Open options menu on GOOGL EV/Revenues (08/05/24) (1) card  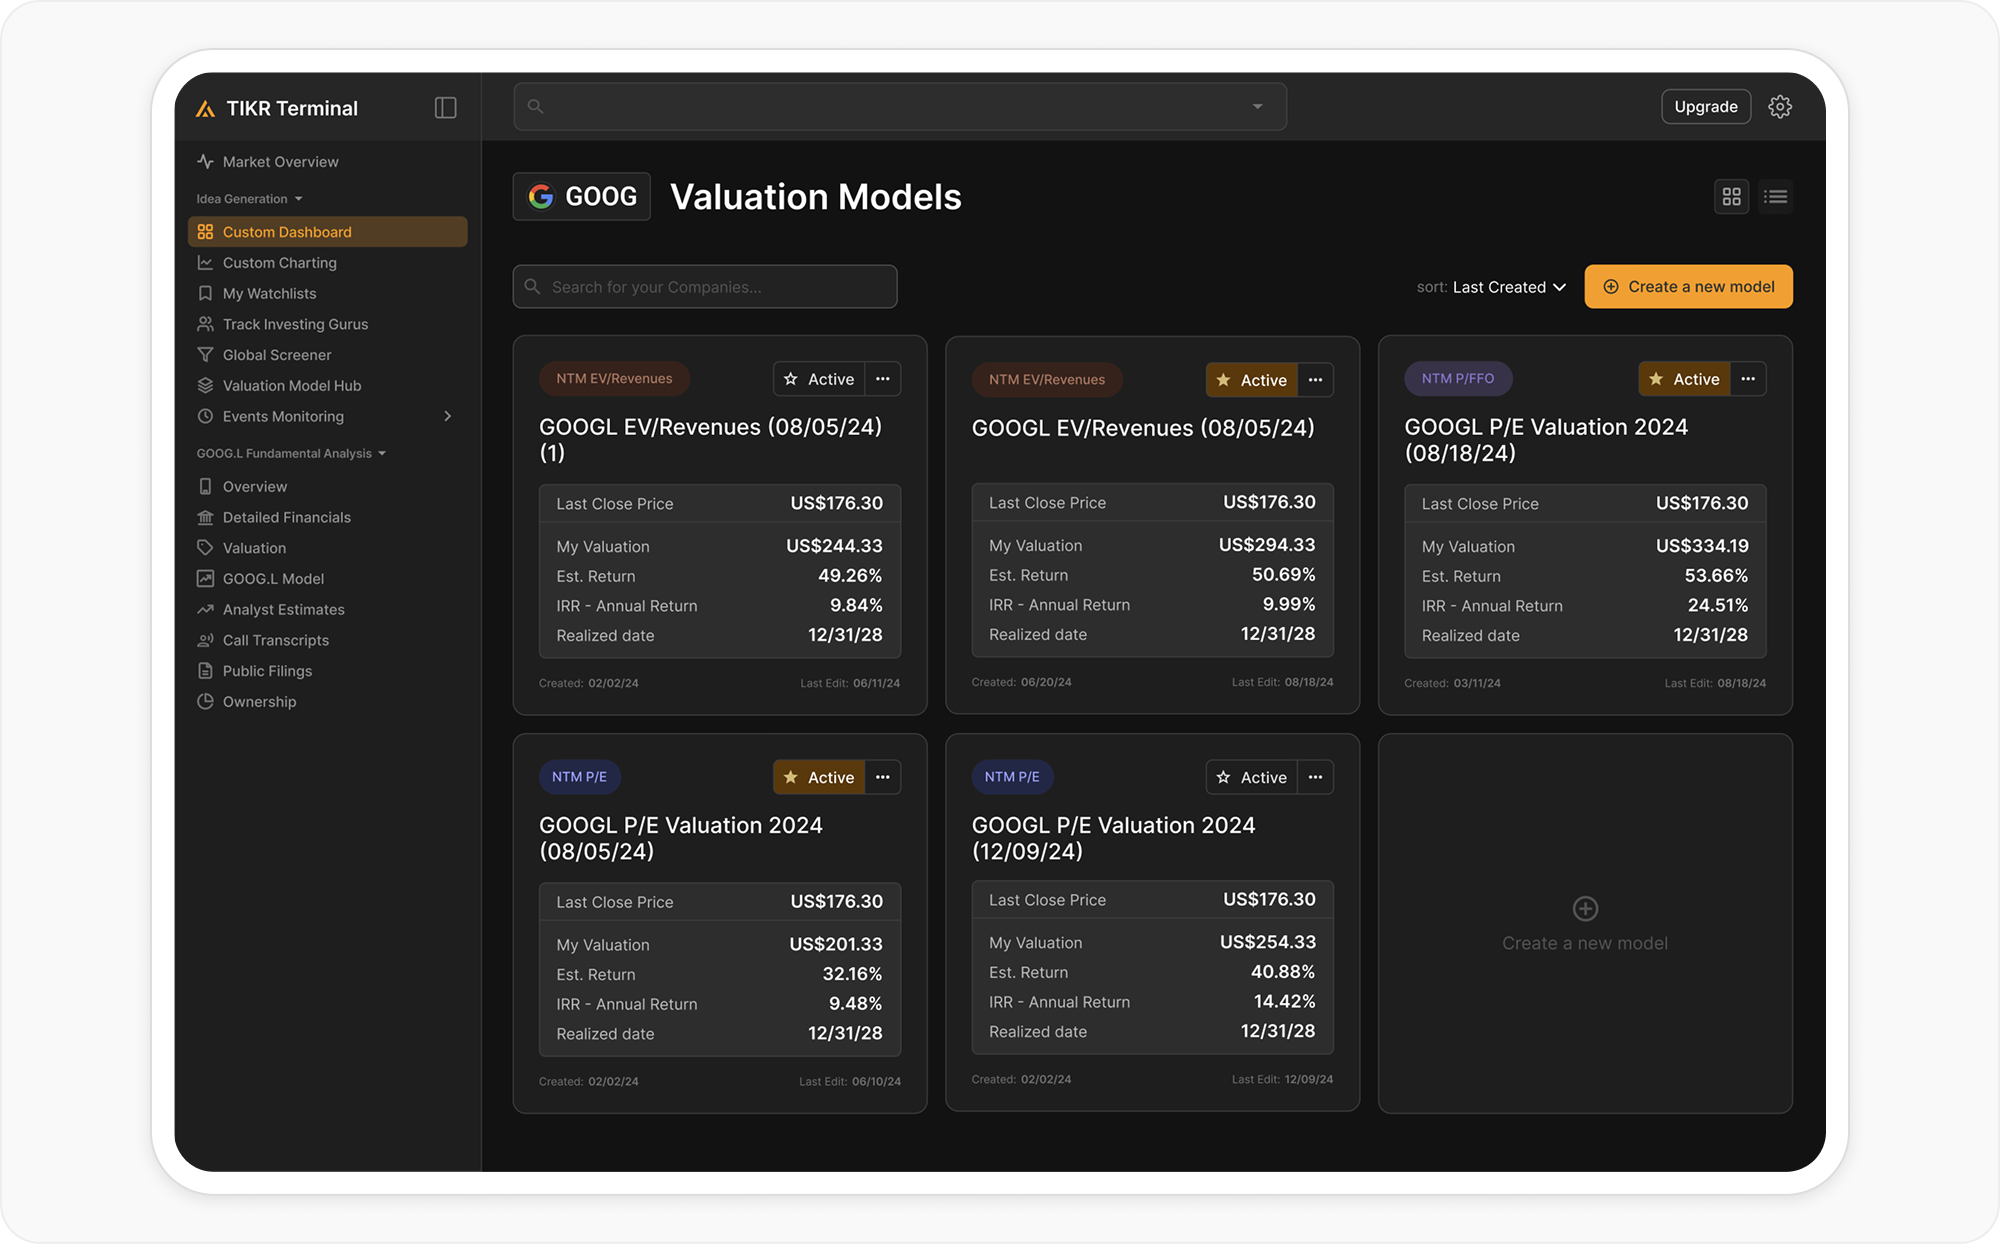click(x=883, y=379)
